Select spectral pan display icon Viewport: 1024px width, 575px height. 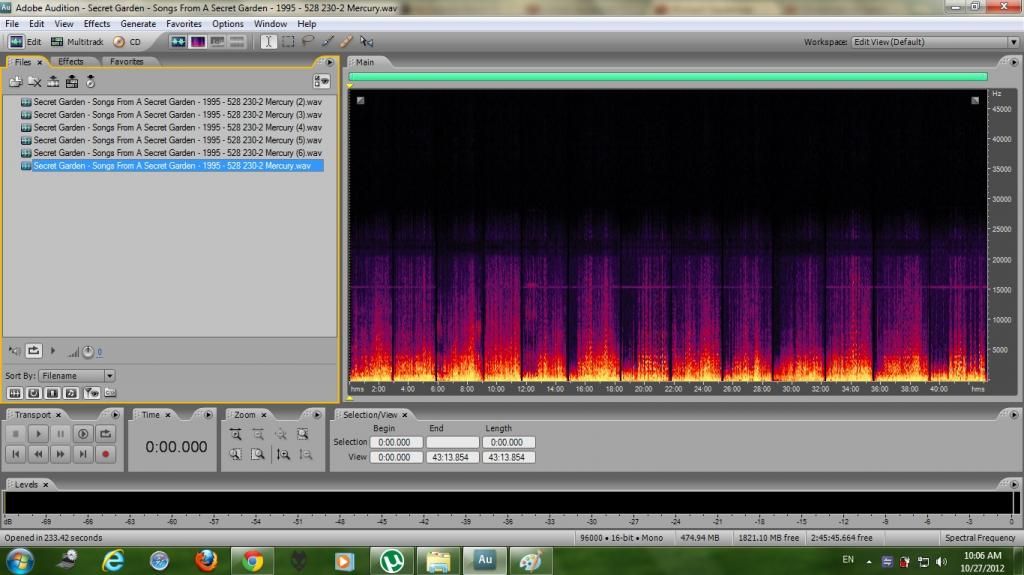[x=217, y=42]
